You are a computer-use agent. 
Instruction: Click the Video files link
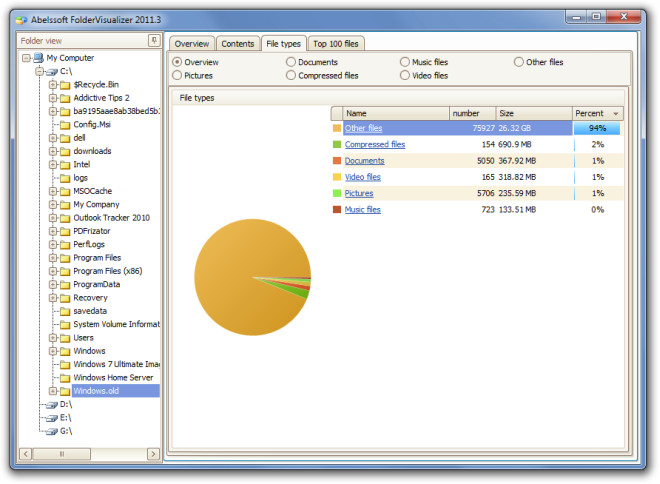click(x=362, y=177)
